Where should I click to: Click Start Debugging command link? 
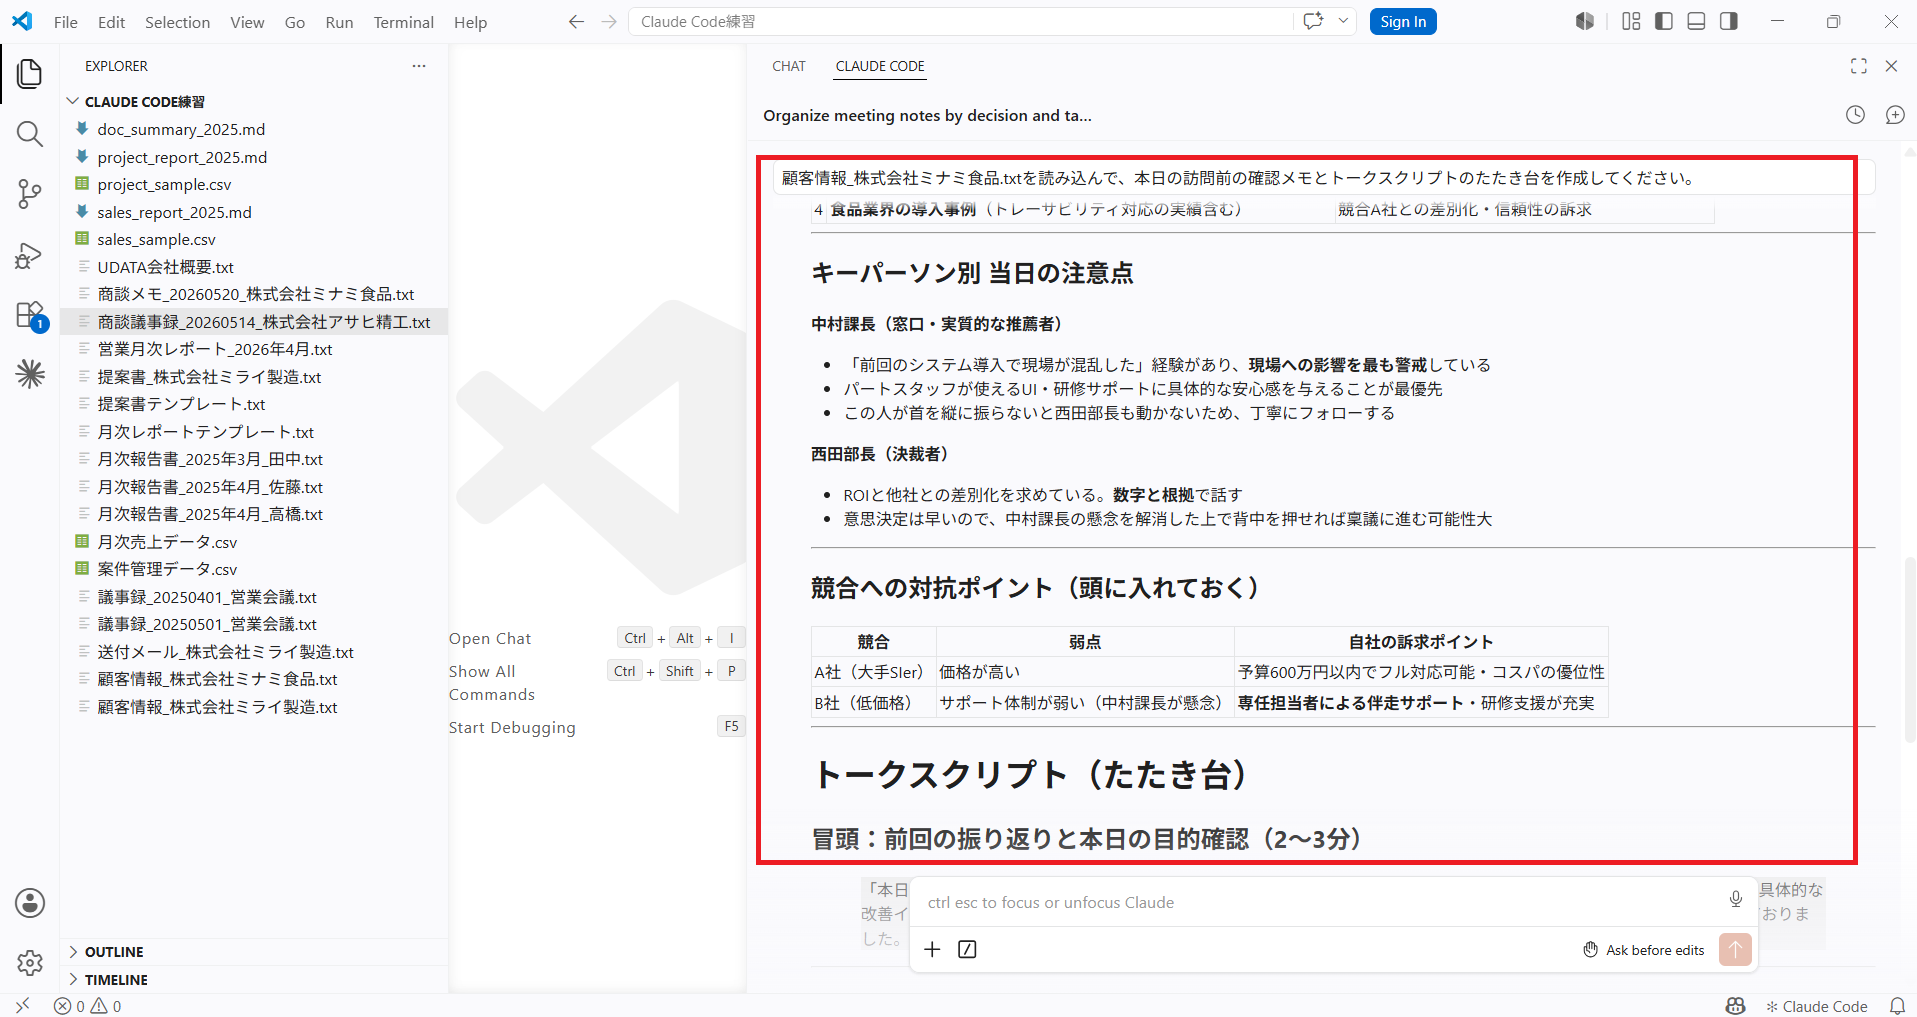coord(512,728)
